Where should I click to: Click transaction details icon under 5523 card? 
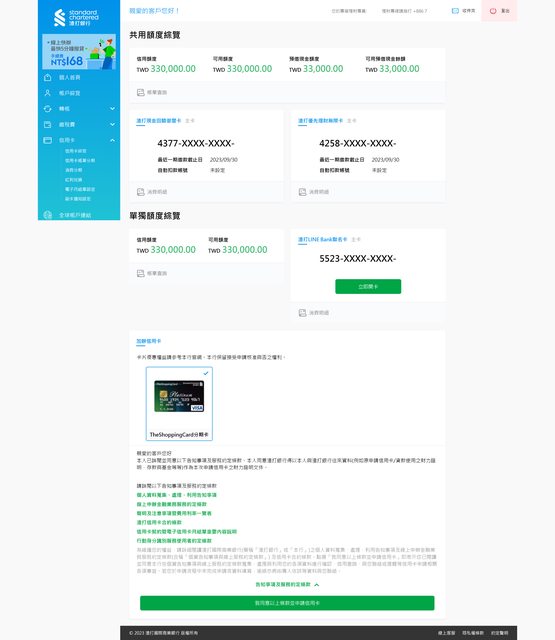click(x=302, y=313)
